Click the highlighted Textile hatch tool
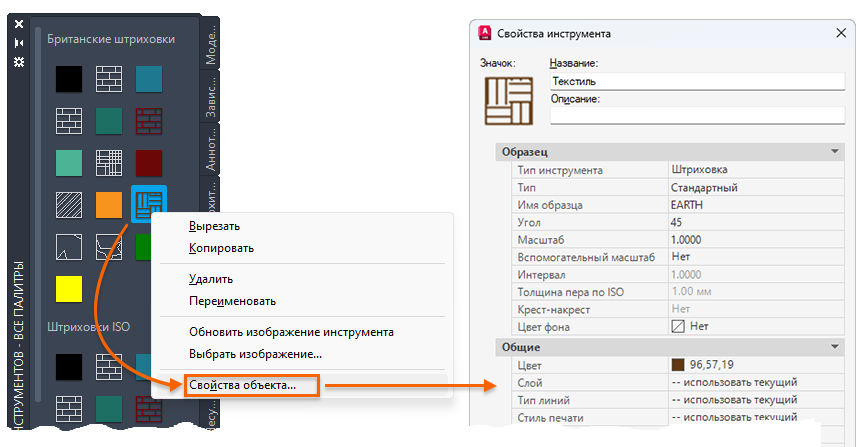 click(149, 204)
